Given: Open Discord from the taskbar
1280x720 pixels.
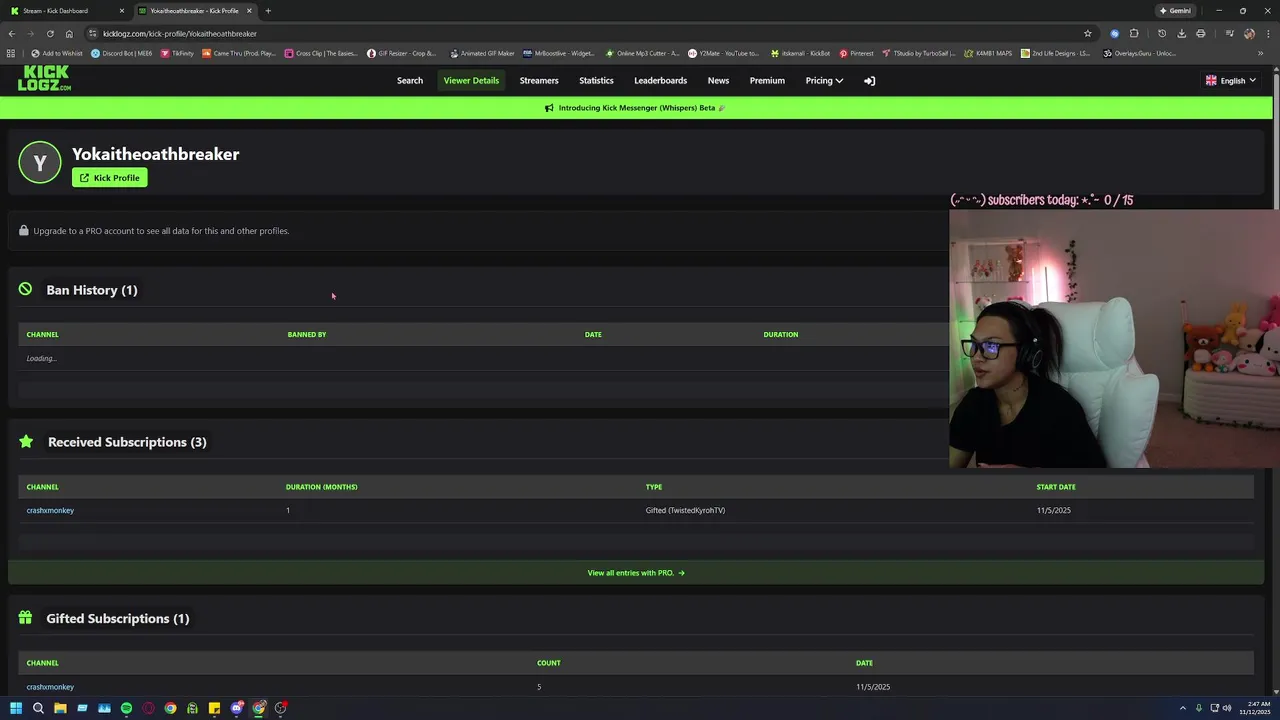Looking at the screenshot, I should click(x=237, y=708).
